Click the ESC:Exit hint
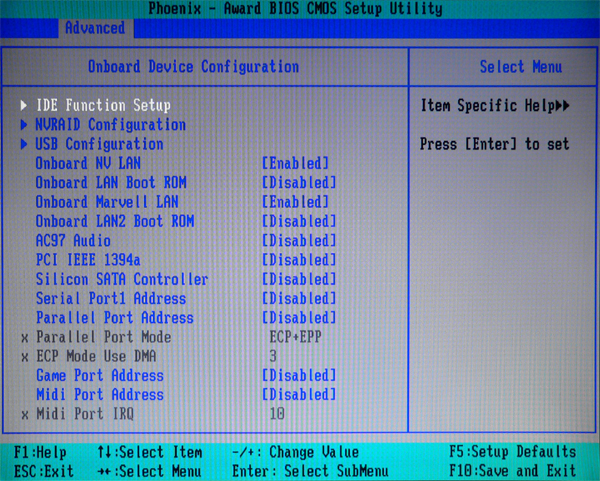 [x=44, y=471]
